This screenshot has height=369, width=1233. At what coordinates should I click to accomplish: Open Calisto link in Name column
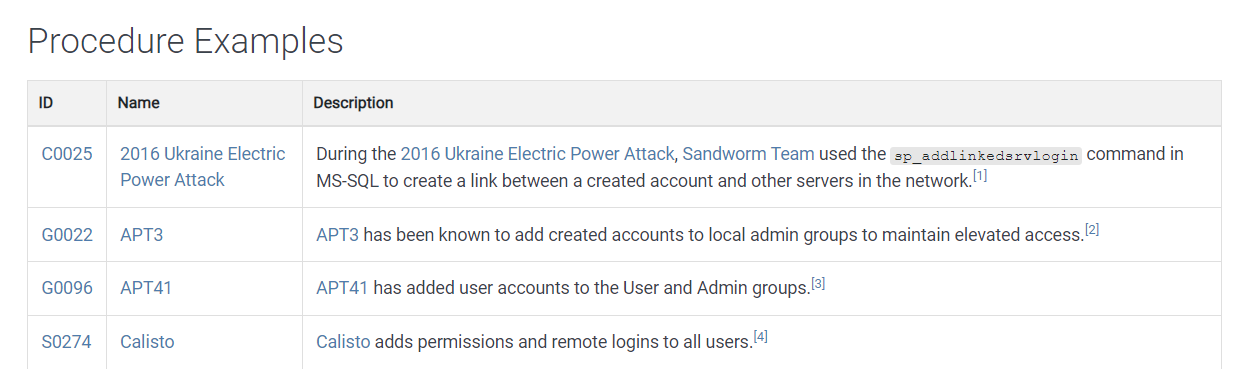point(147,342)
